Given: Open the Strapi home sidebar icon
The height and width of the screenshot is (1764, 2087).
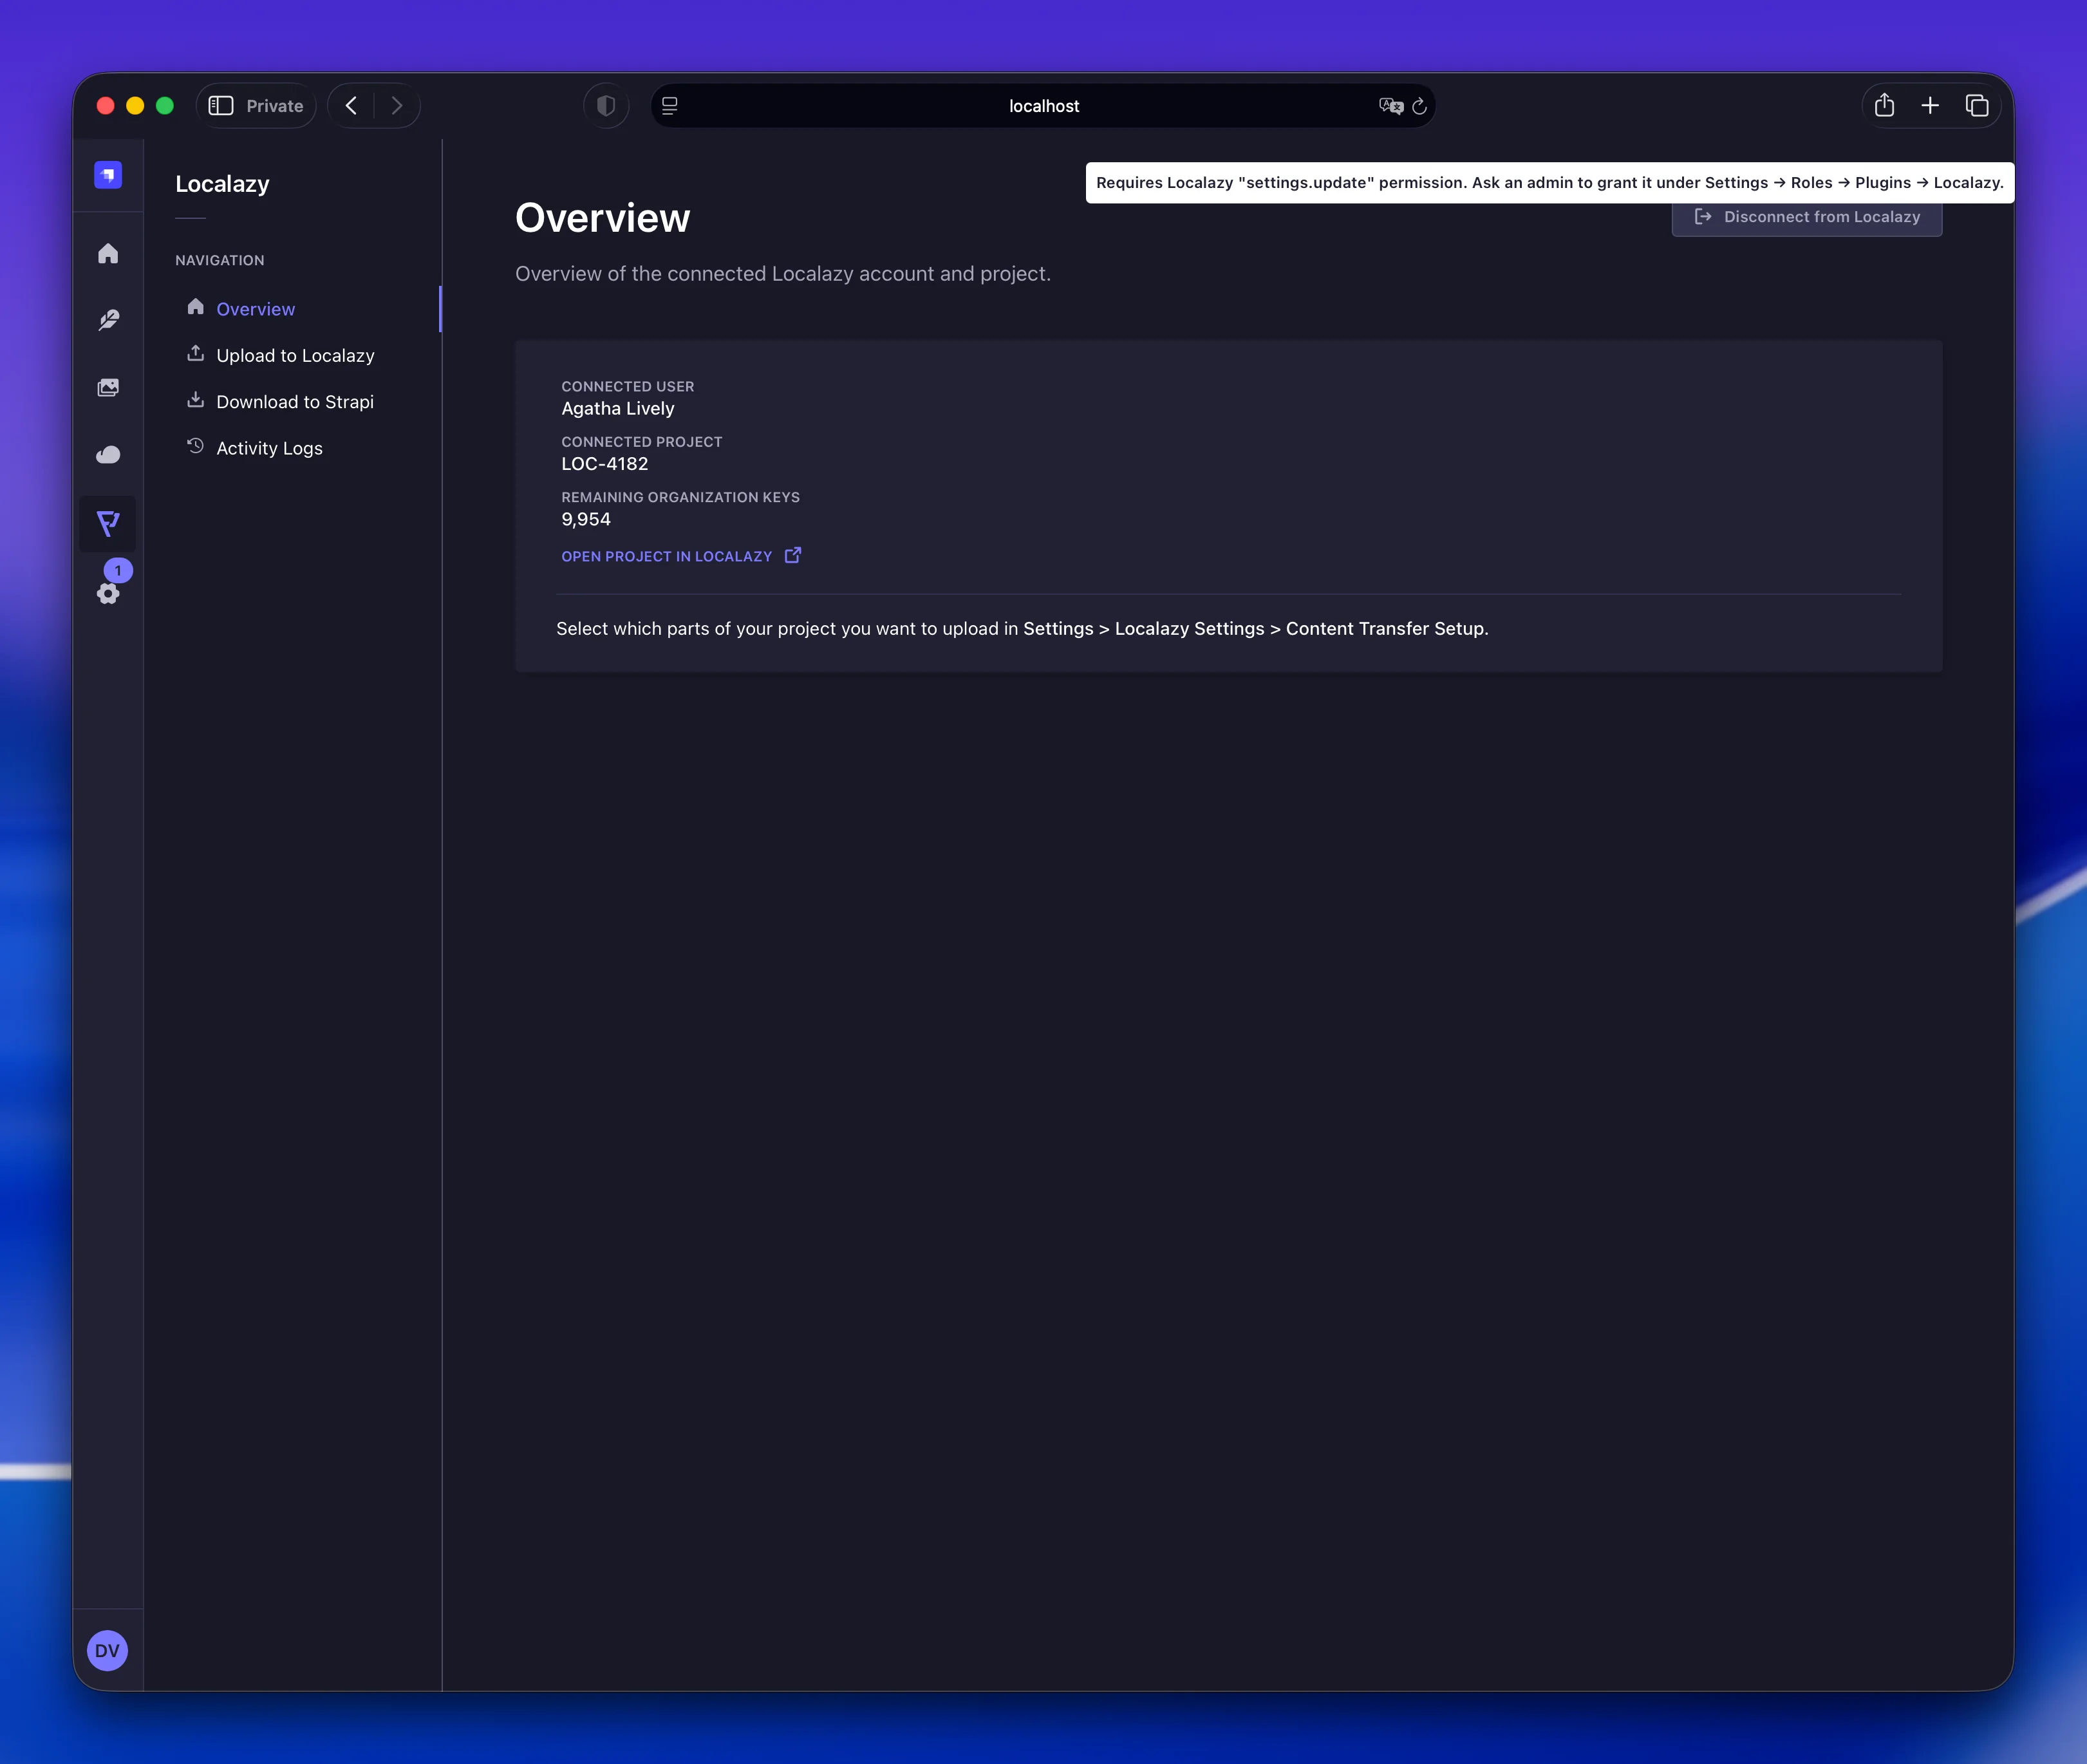Looking at the screenshot, I should [108, 253].
